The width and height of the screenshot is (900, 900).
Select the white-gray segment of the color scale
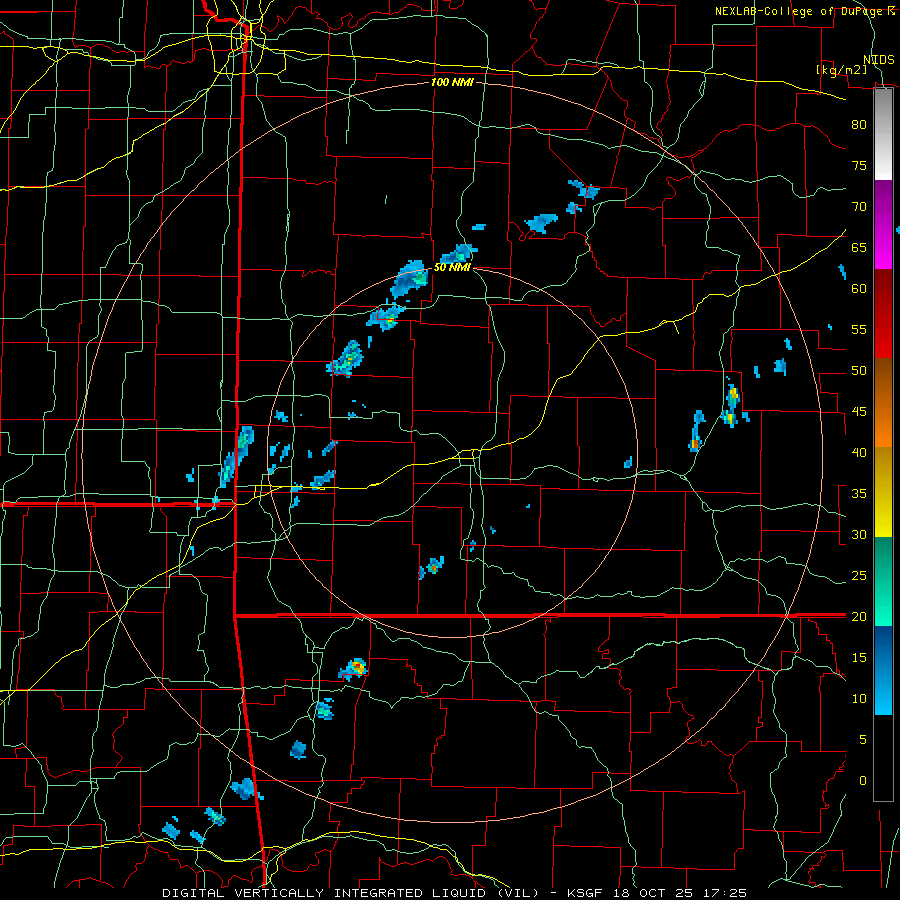pyautogui.click(x=883, y=135)
